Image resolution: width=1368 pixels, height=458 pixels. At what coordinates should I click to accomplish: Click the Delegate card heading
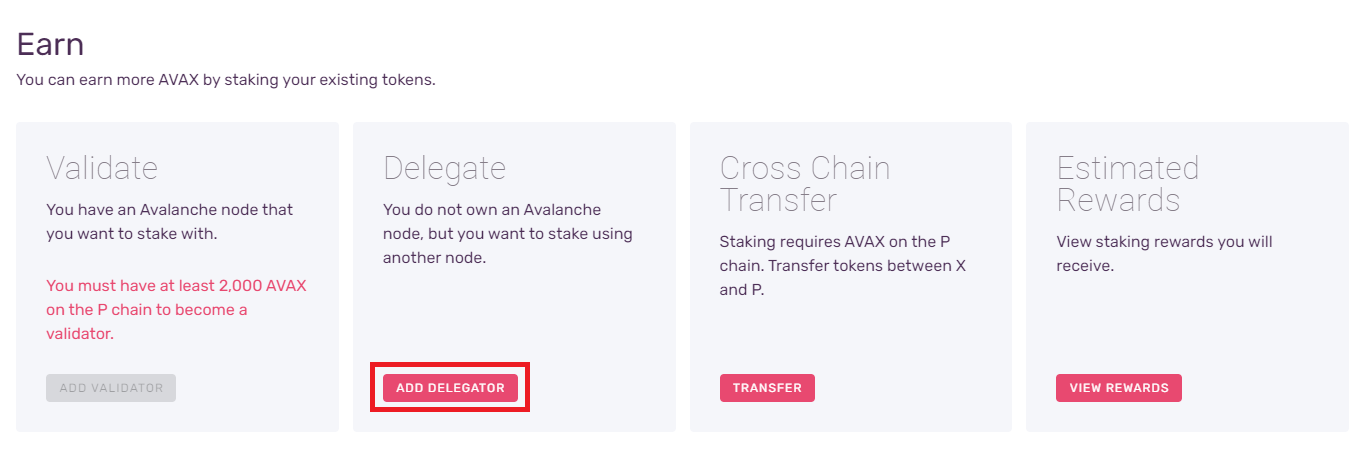(444, 168)
